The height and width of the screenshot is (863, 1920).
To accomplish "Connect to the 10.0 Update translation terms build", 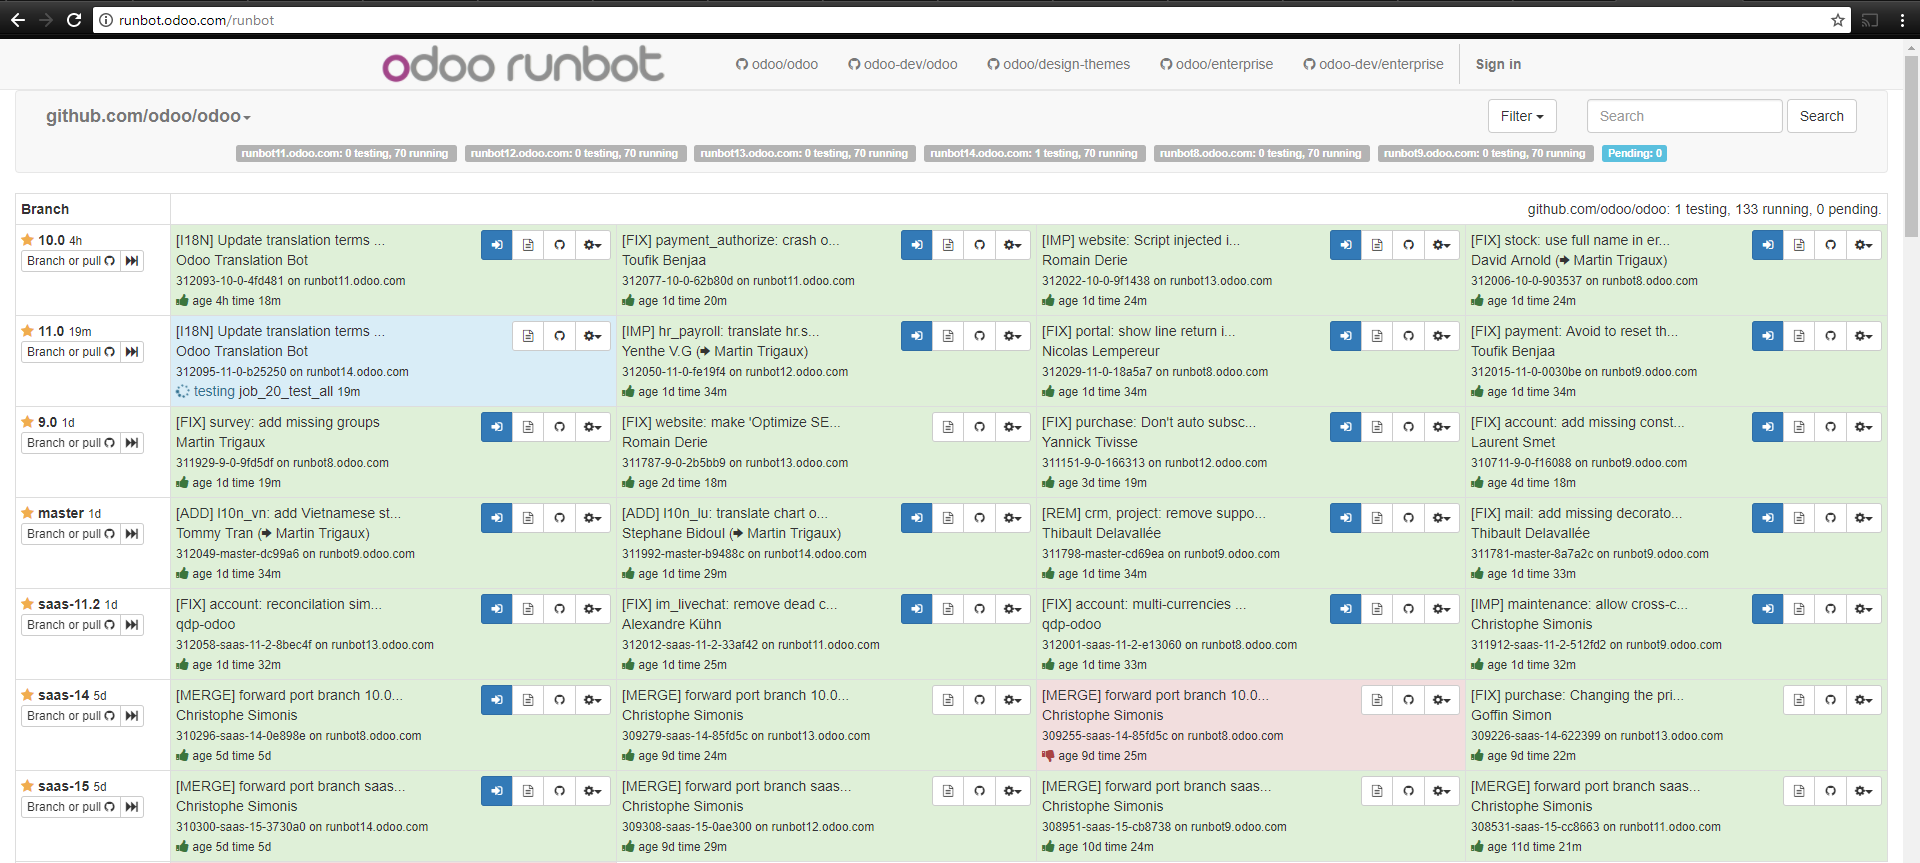I will (x=497, y=245).
